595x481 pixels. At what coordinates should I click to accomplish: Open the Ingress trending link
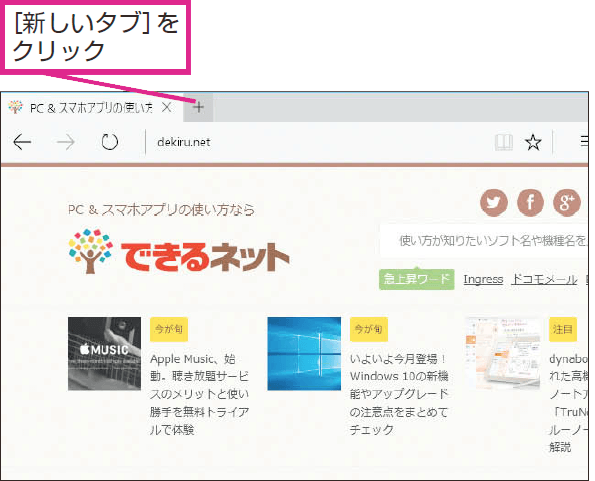(x=483, y=279)
